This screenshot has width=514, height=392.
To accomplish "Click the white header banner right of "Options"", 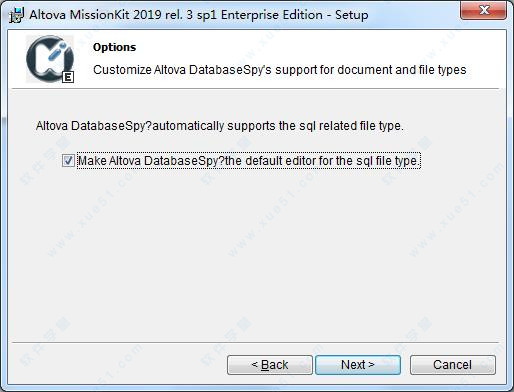I will (317, 47).
